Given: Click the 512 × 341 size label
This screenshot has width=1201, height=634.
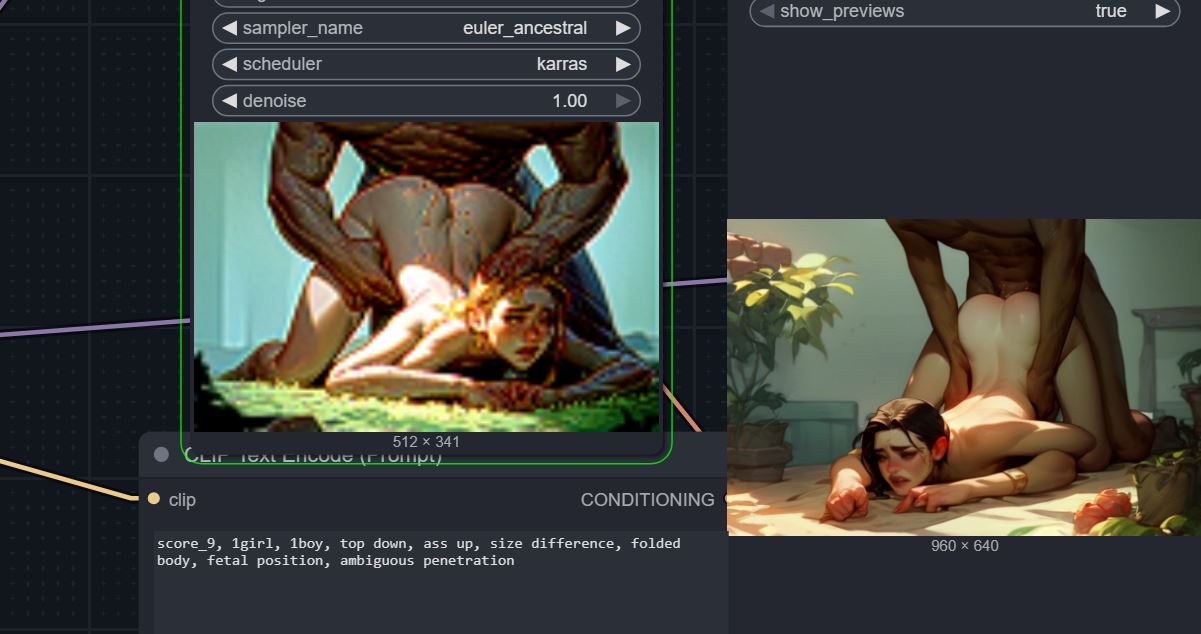Looking at the screenshot, I should [x=426, y=441].
